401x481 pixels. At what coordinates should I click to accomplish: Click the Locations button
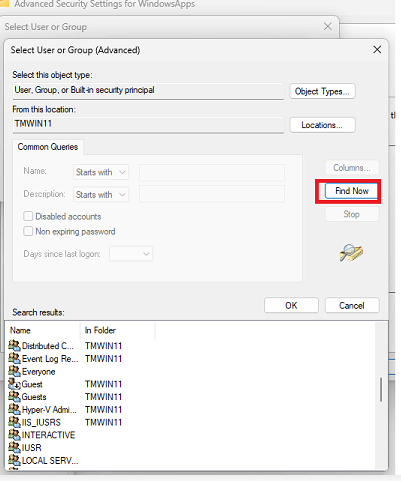click(322, 125)
